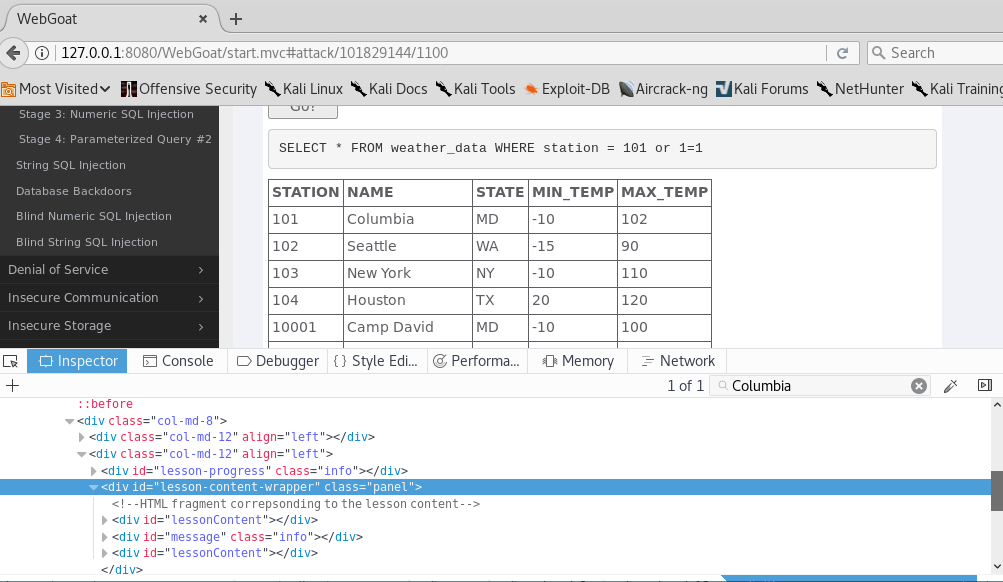
Task: Open Kali Docs bookmark
Action: [x=389, y=89]
